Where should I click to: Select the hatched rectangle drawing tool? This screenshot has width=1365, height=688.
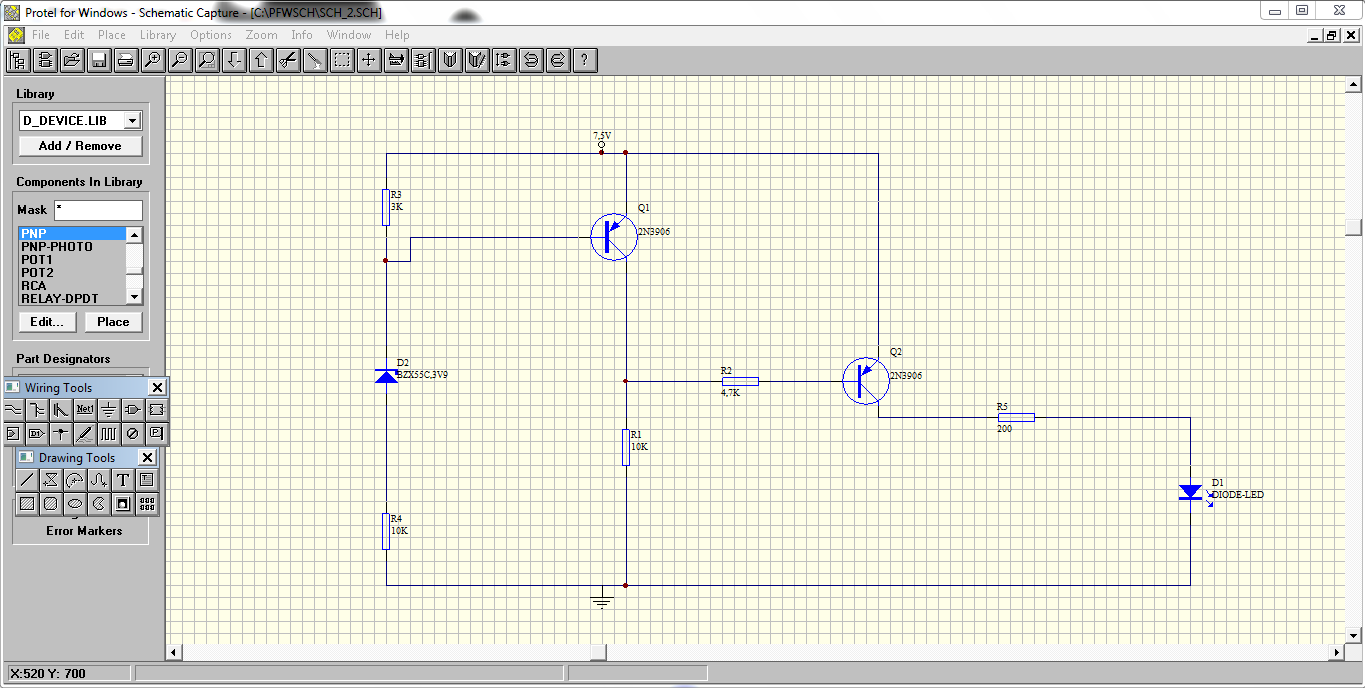27,504
